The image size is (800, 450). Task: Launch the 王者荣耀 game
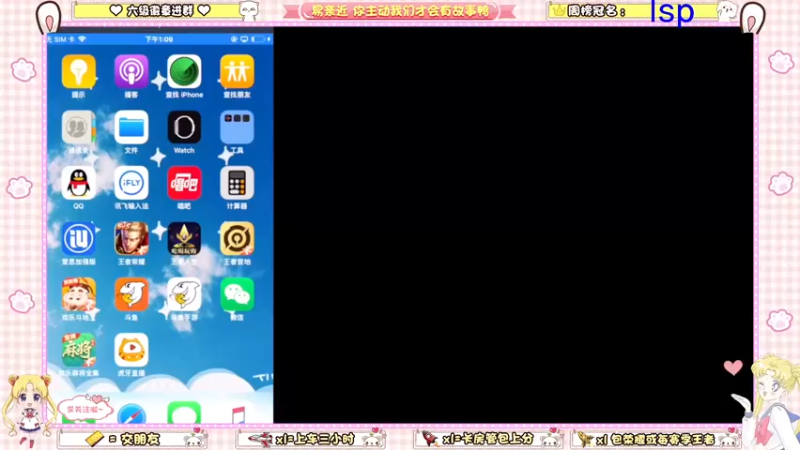pos(131,239)
